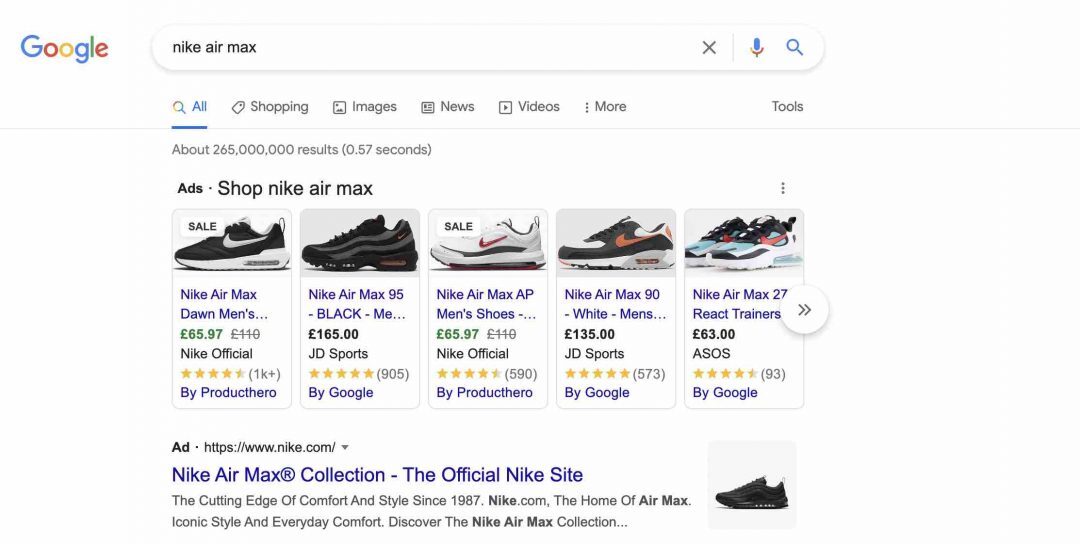Select the News tab
1080x544 pixels.
pos(448,107)
